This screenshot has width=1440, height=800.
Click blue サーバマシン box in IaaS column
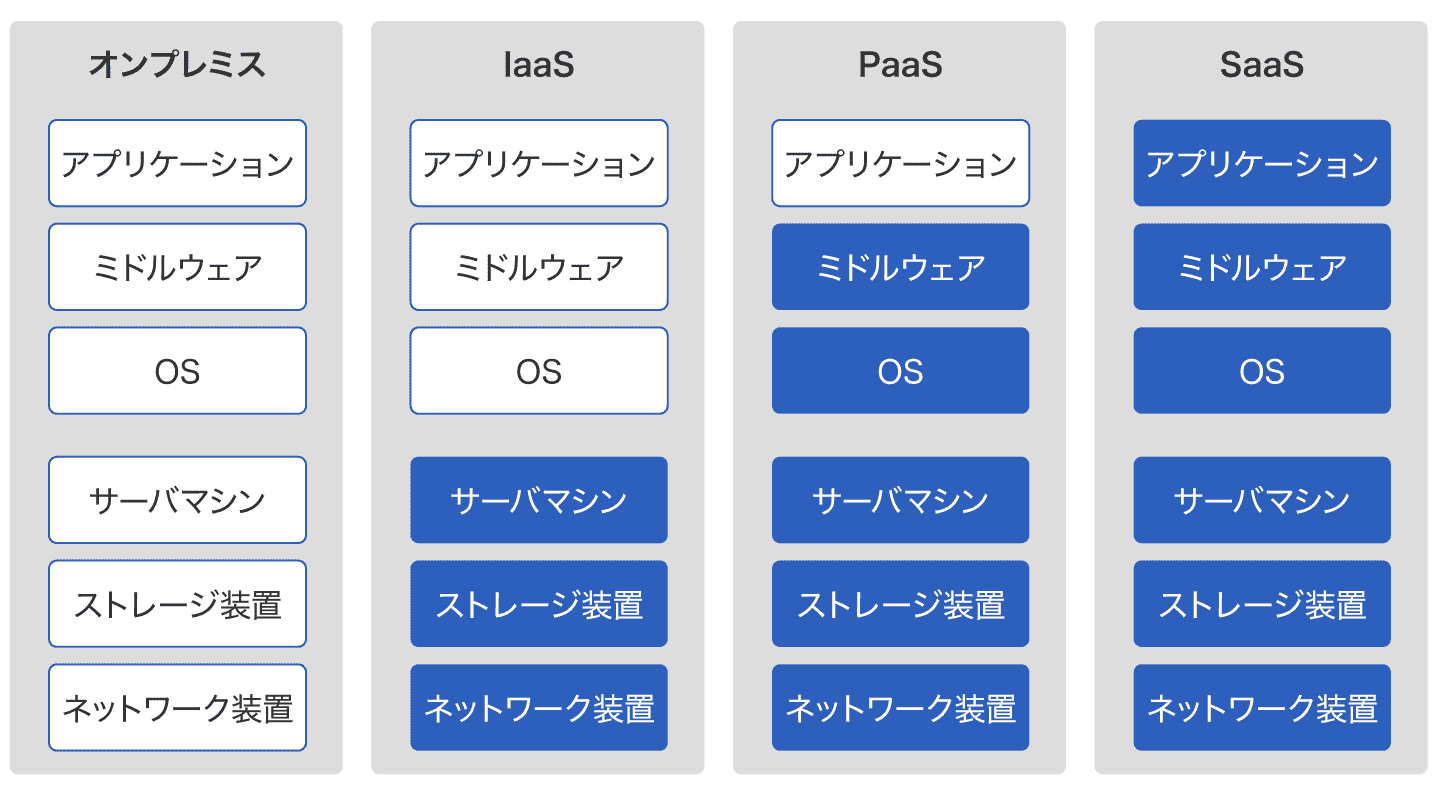click(x=538, y=500)
